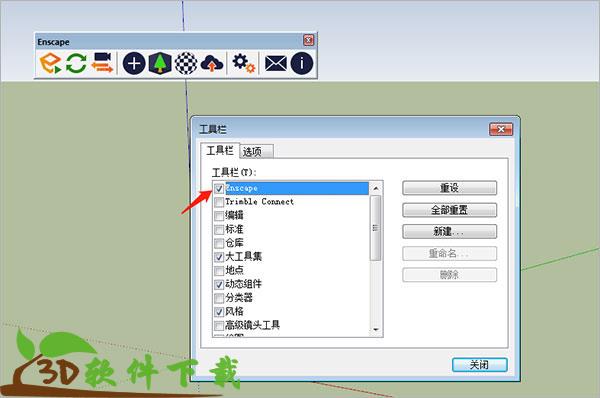Toggle Enscape camera view synchronization icon
This screenshot has width=600, height=398.
coord(103,63)
